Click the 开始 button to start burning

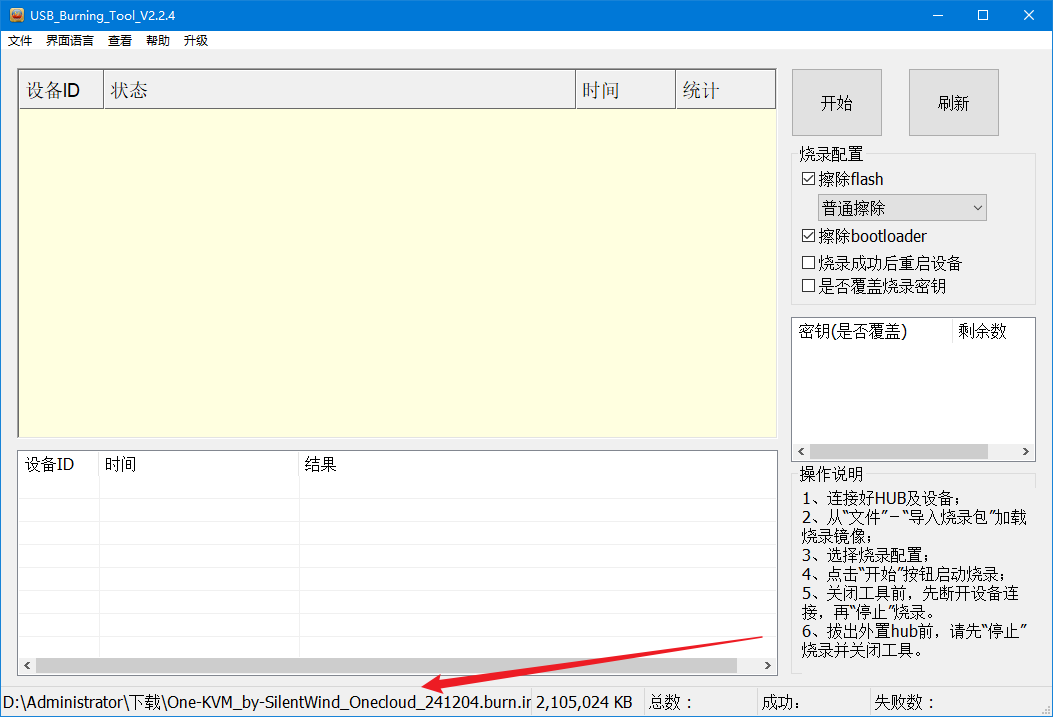[x=836, y=103]
